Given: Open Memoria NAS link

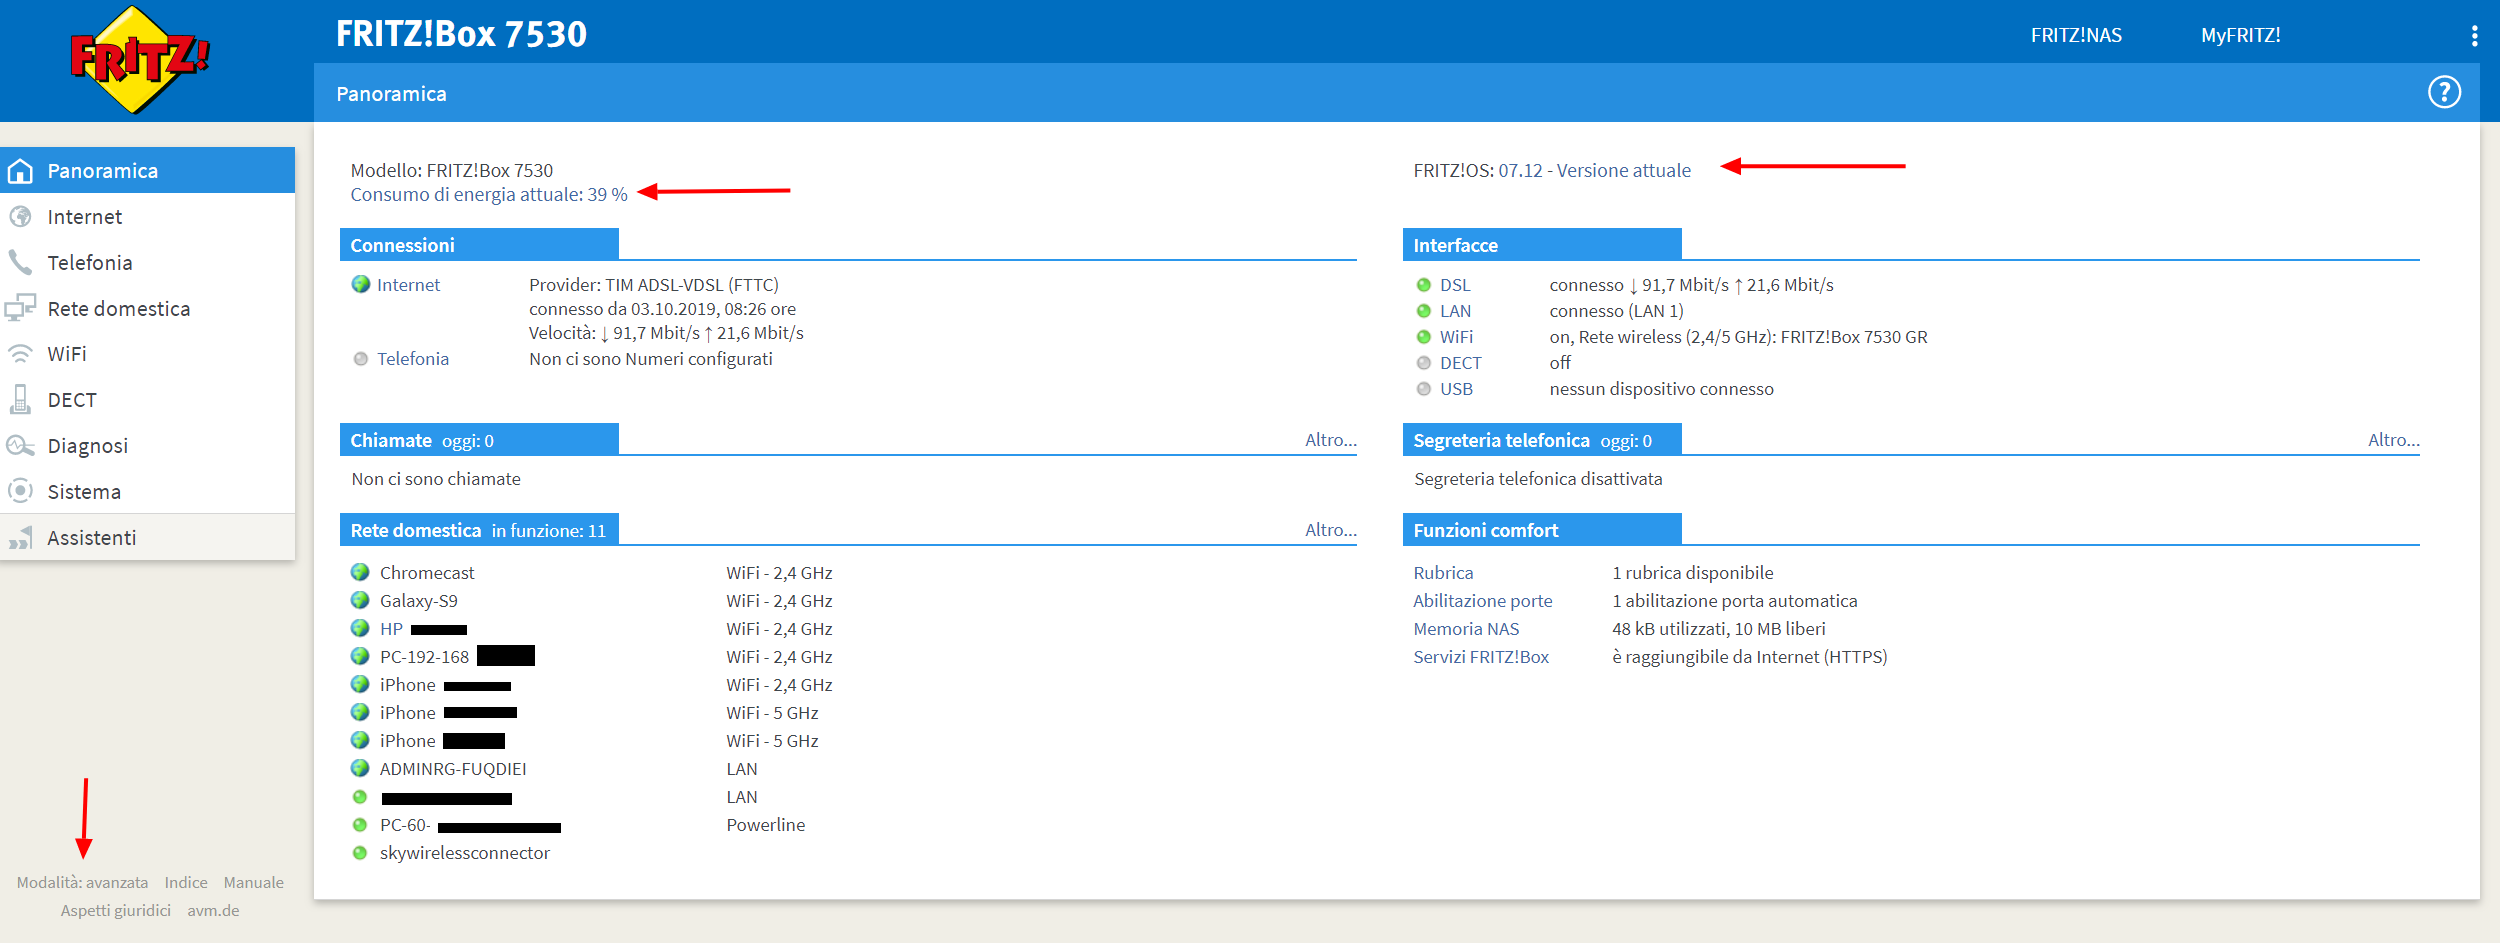Looking at the screenshot, I should tap(1466, 629).
